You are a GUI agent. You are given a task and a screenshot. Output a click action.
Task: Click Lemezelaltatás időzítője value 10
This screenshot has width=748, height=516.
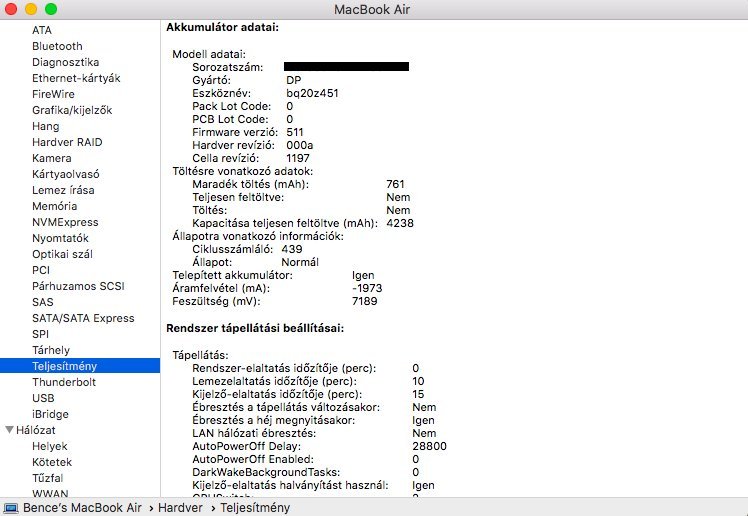[418, 381]
